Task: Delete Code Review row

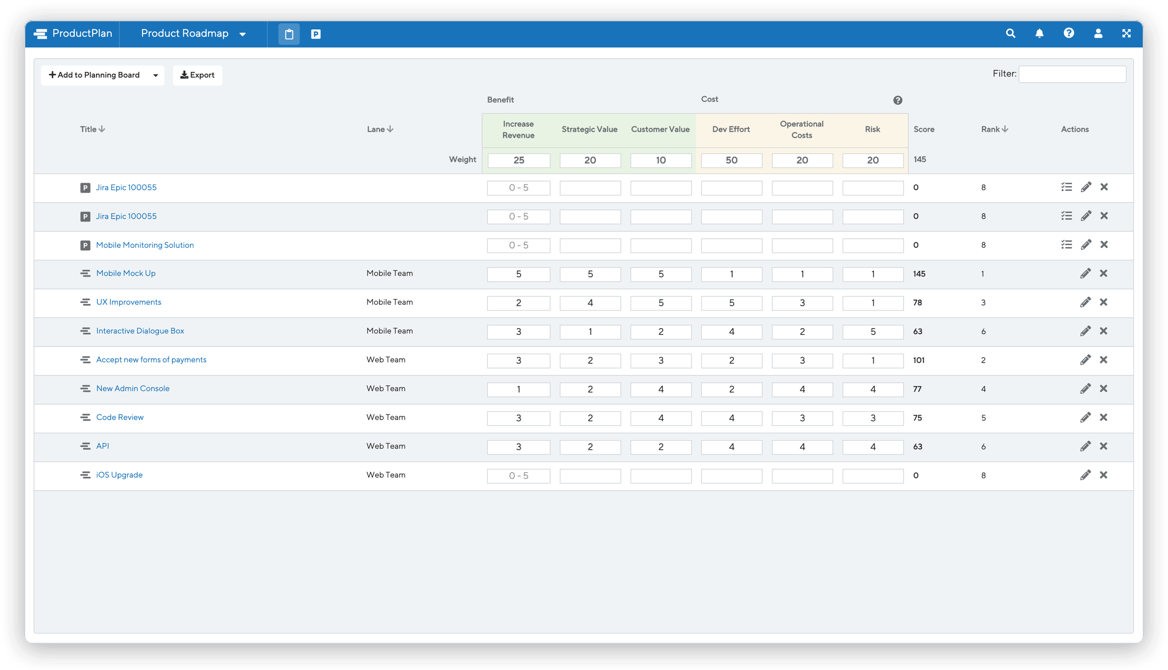Action: (x=1104, y=417)
